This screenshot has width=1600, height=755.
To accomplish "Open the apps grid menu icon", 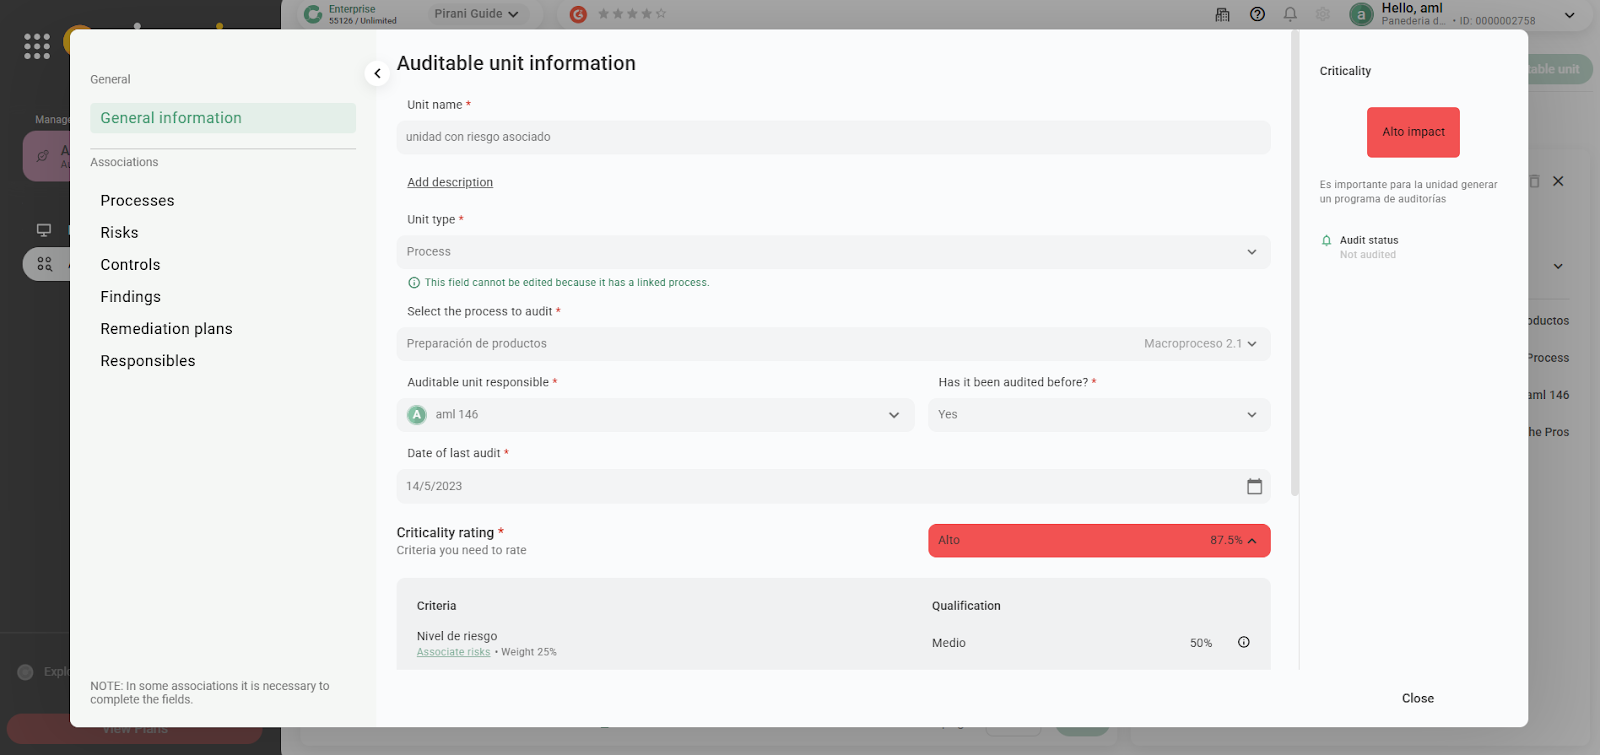I will point(37,46).
